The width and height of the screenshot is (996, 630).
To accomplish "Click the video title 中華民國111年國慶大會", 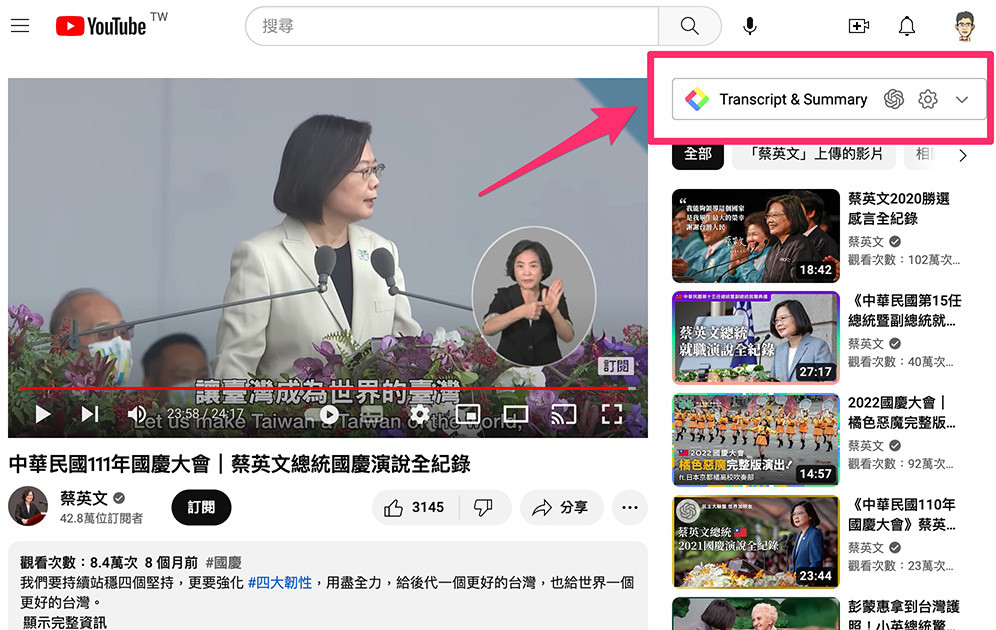I will pyautogui.click(x=239, y=464).
